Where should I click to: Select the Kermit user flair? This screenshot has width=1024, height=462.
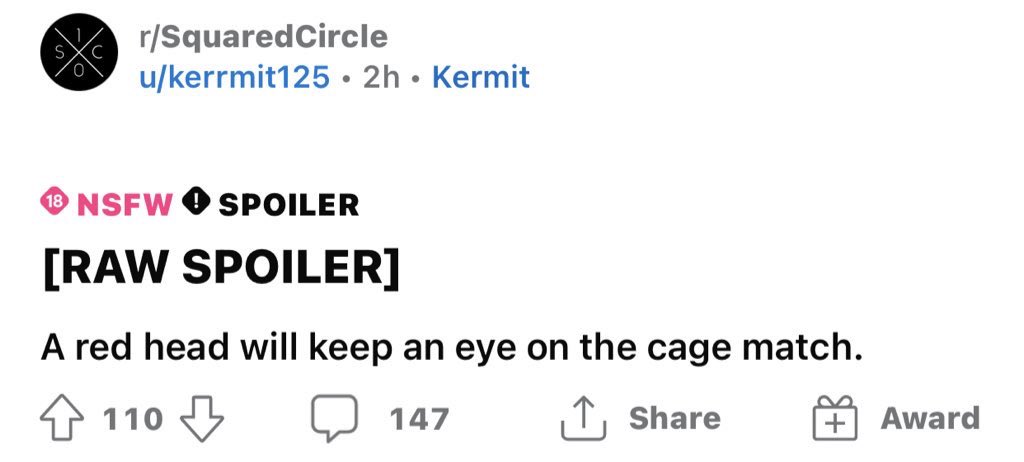tap(480, 77)
